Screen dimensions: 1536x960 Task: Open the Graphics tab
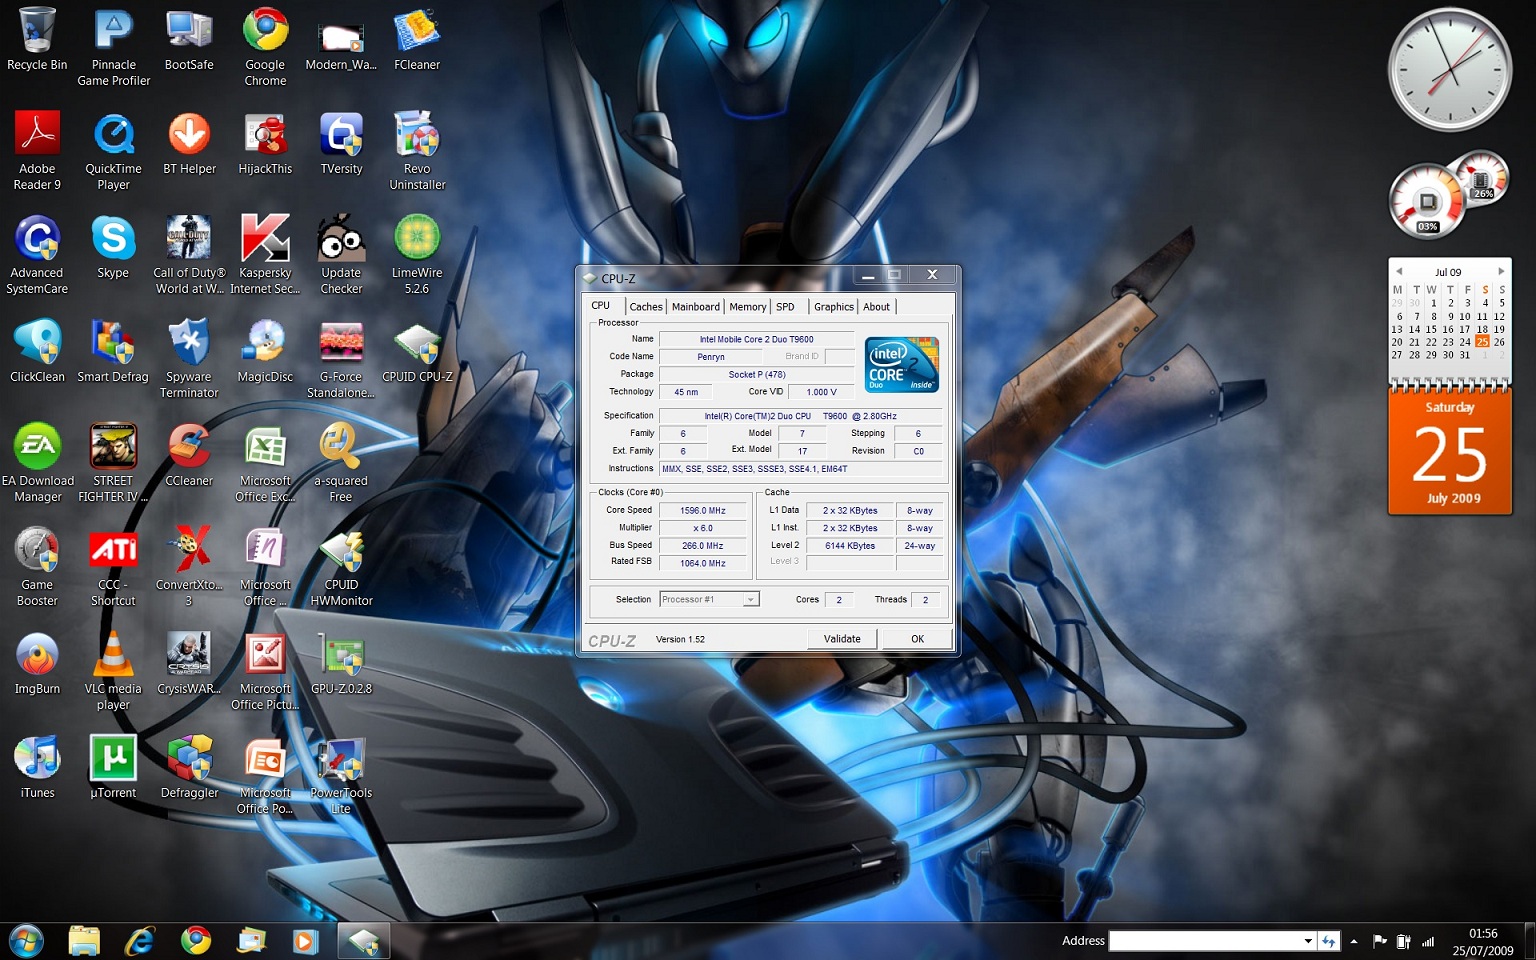833,307
